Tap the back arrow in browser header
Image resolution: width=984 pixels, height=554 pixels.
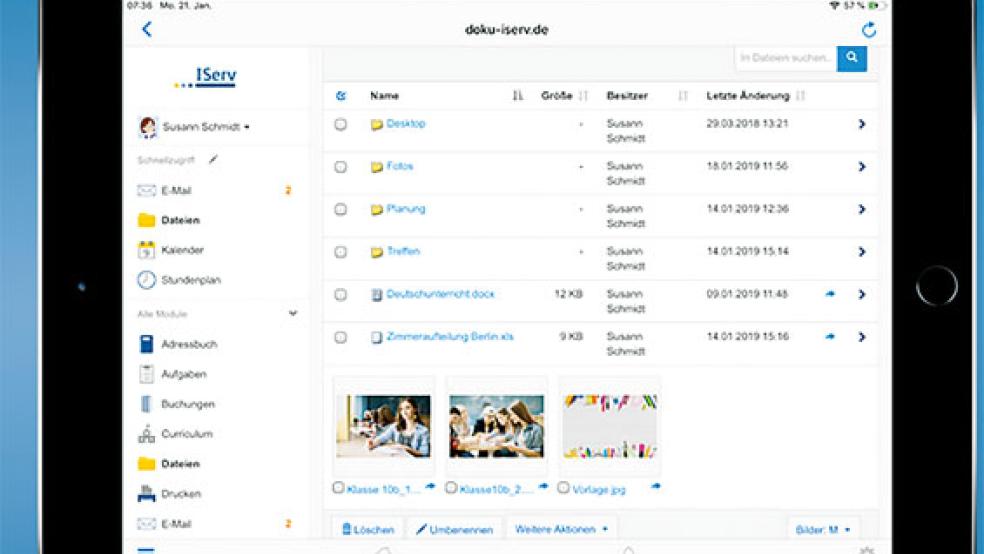[147, 29]
